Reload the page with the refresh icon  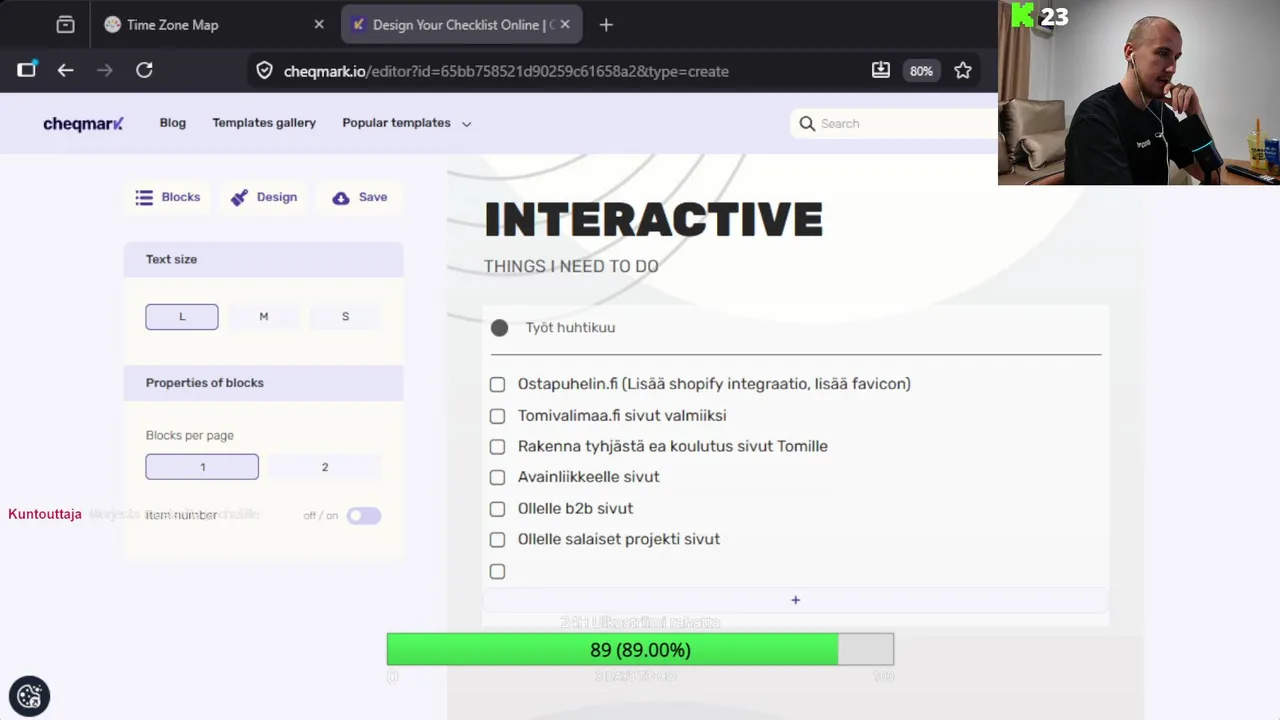144,70
